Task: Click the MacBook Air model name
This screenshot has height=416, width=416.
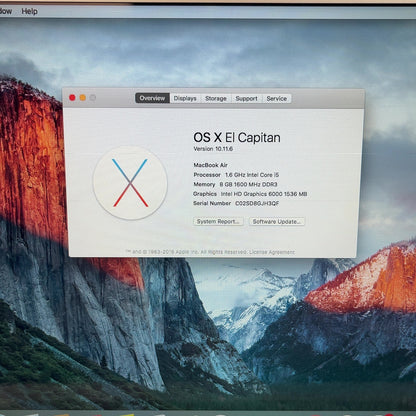Action: tap(210, 165)
